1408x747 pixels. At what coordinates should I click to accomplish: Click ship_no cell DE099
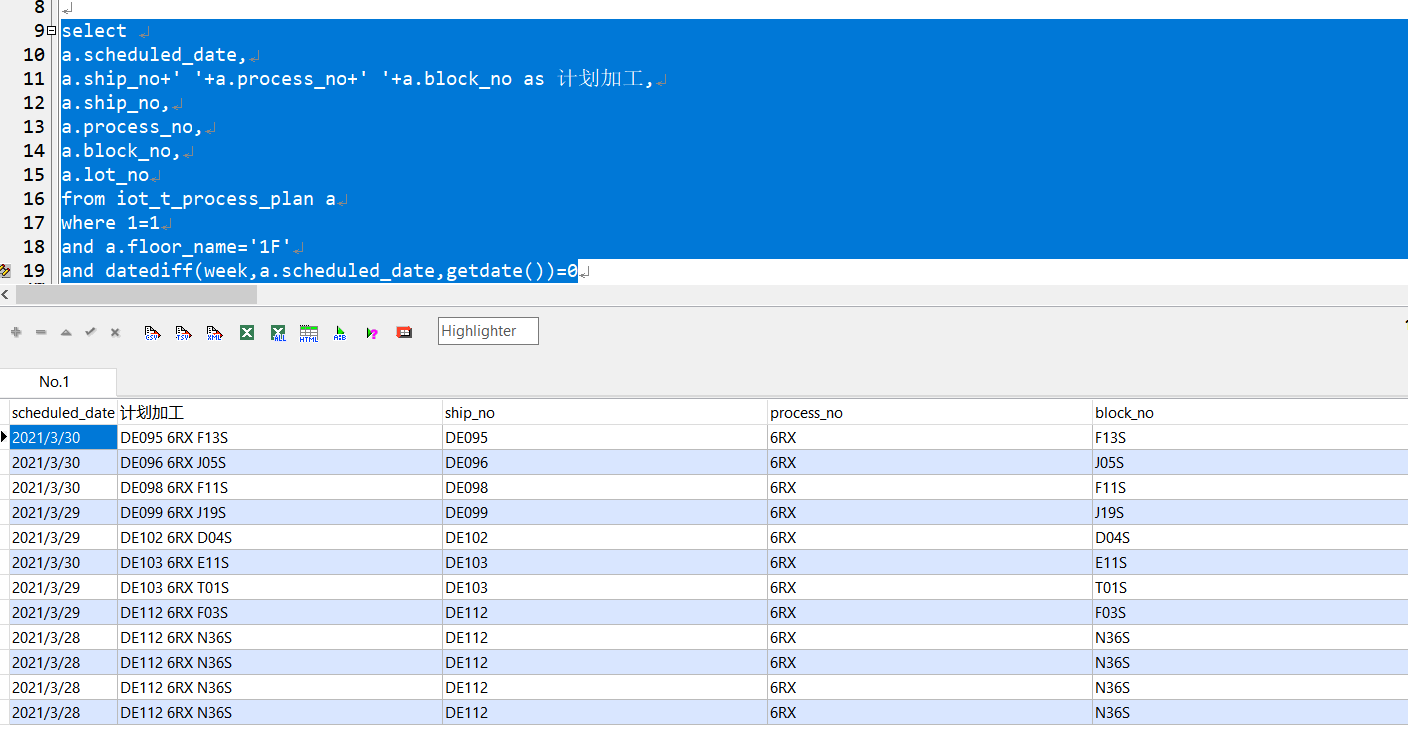click(605, 512)
